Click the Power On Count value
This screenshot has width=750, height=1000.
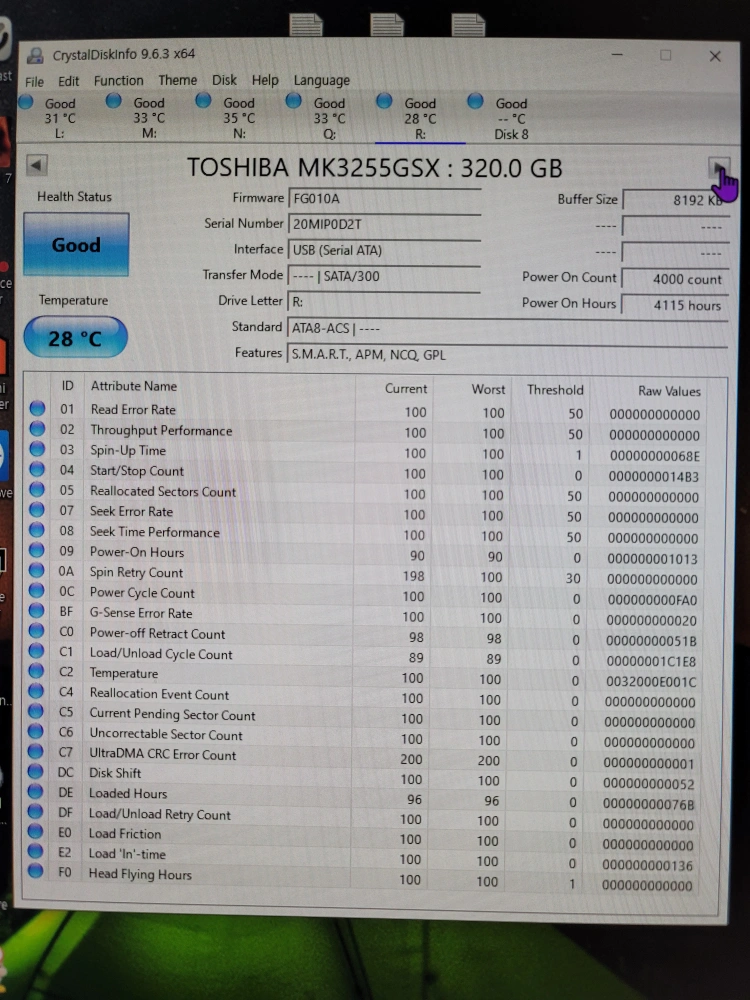[676, 279]
